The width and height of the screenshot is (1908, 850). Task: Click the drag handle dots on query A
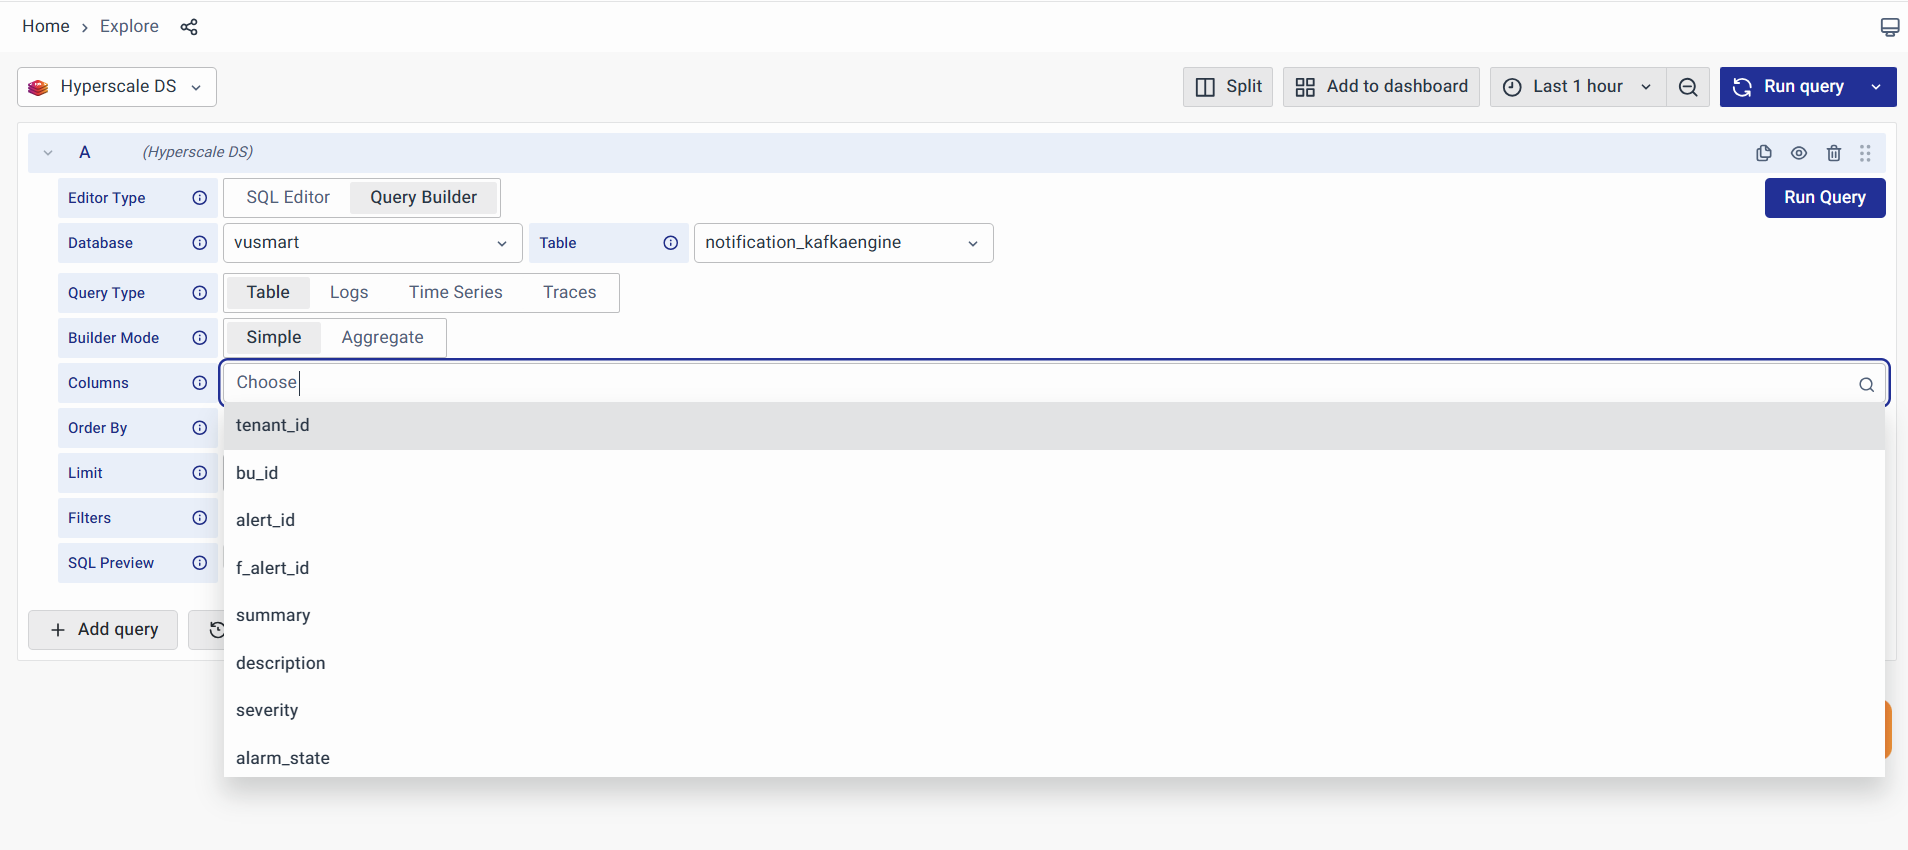(1865, 153)
